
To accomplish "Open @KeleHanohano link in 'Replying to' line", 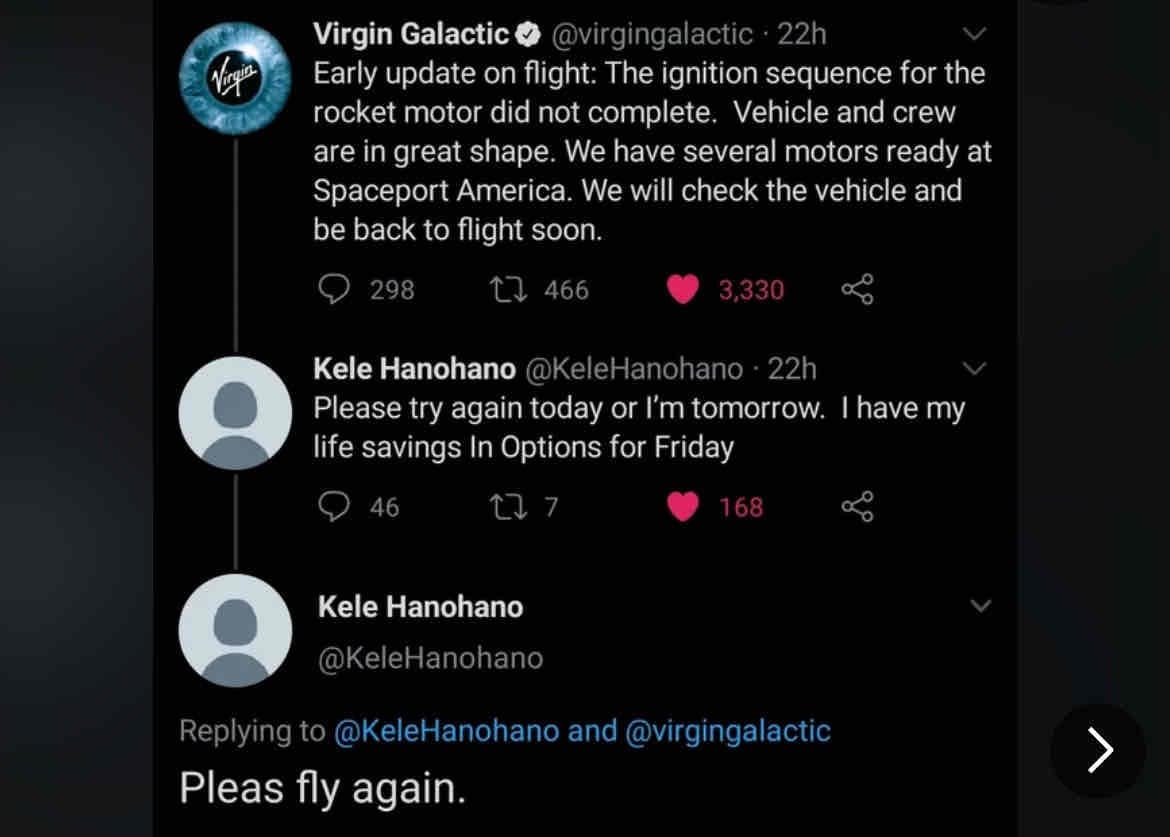I will [445, 731].
